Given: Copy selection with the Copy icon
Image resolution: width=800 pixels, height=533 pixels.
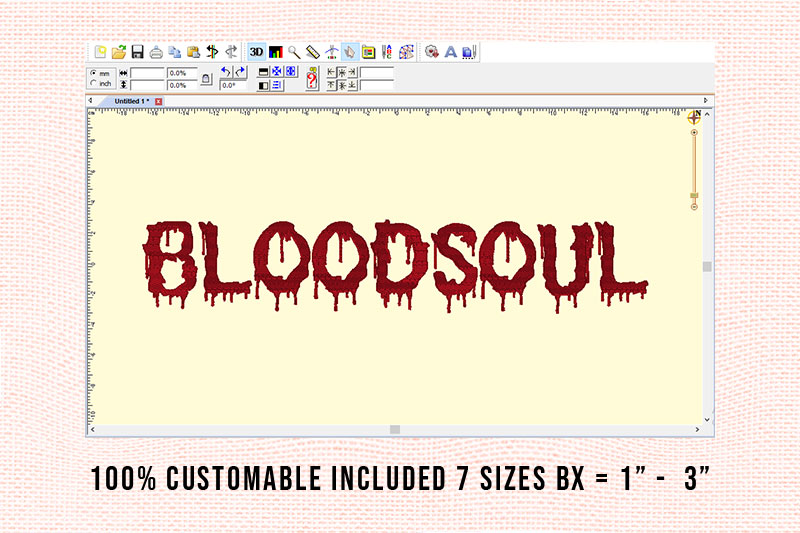Looking at the screenshot, I should 174,53.
